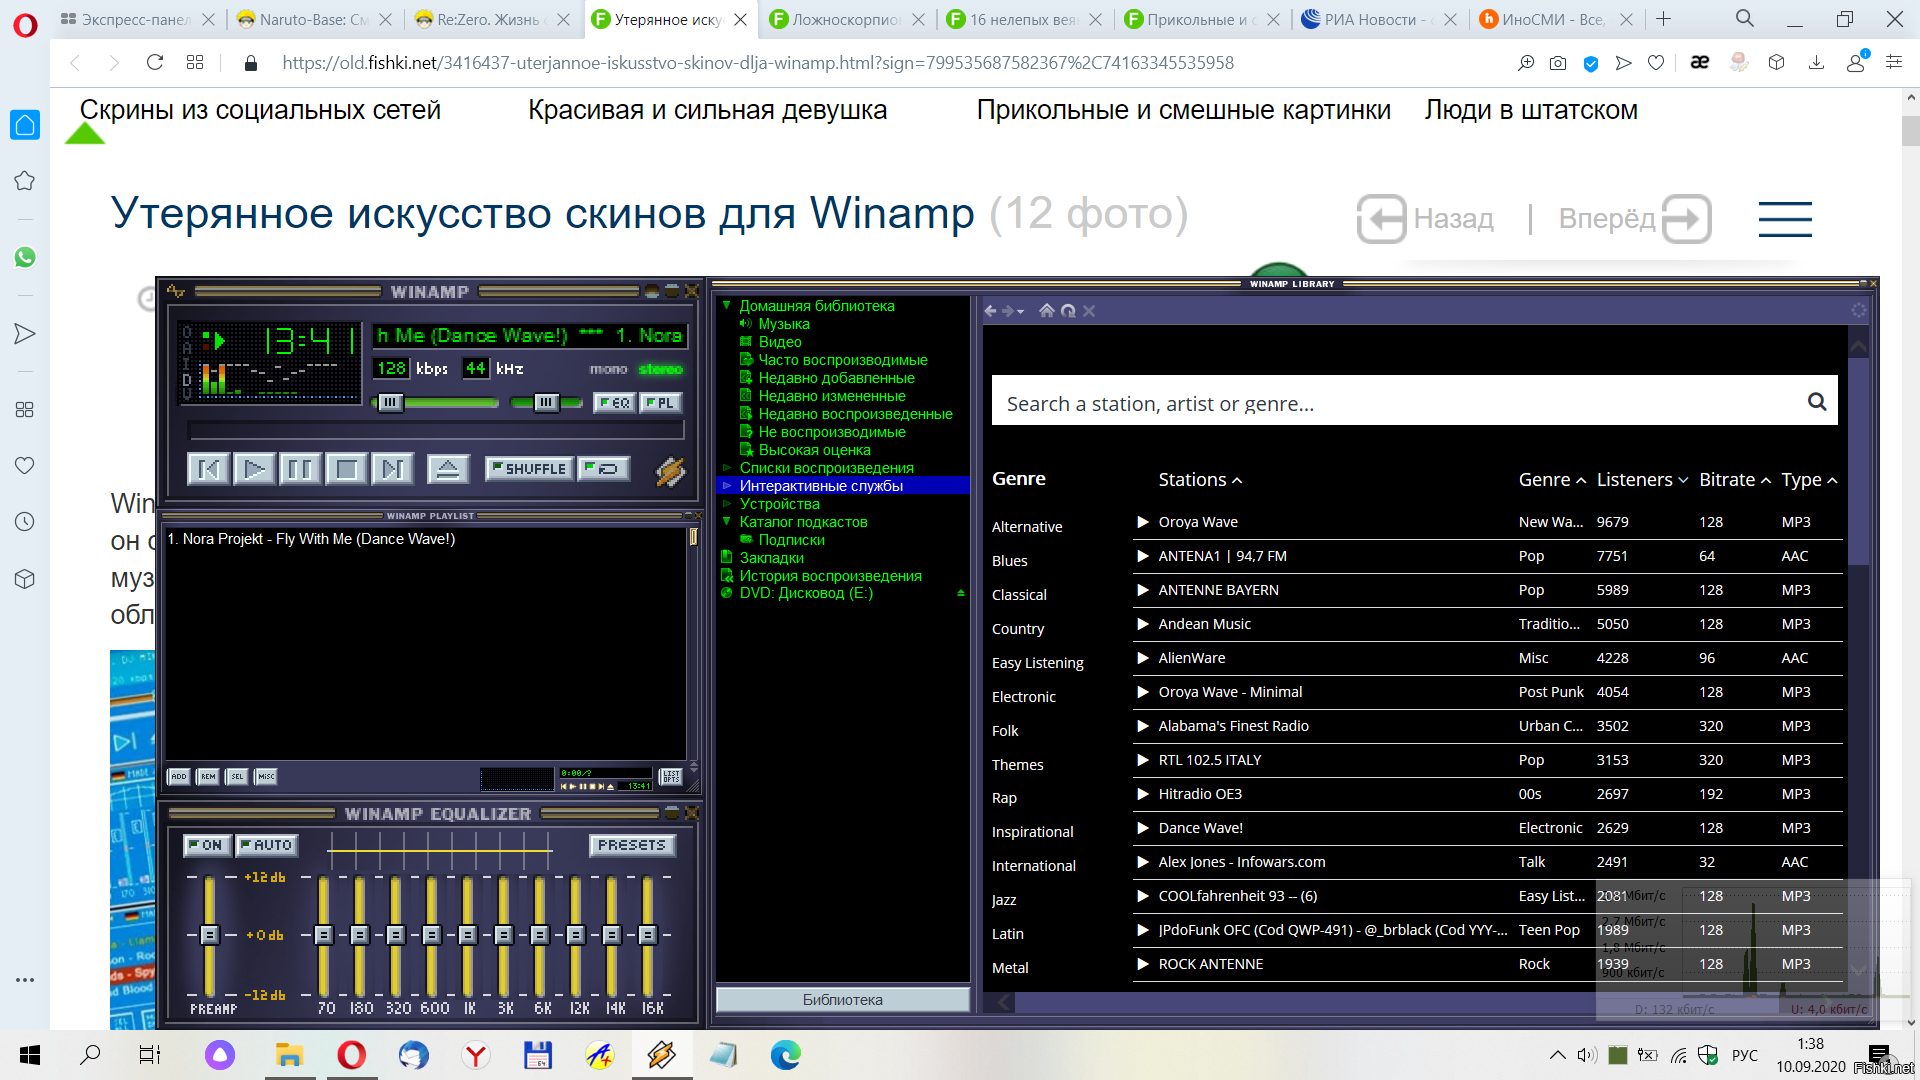Adjust the equalizer PREAMP slider

pyautogui.click(x=209, y=934)
